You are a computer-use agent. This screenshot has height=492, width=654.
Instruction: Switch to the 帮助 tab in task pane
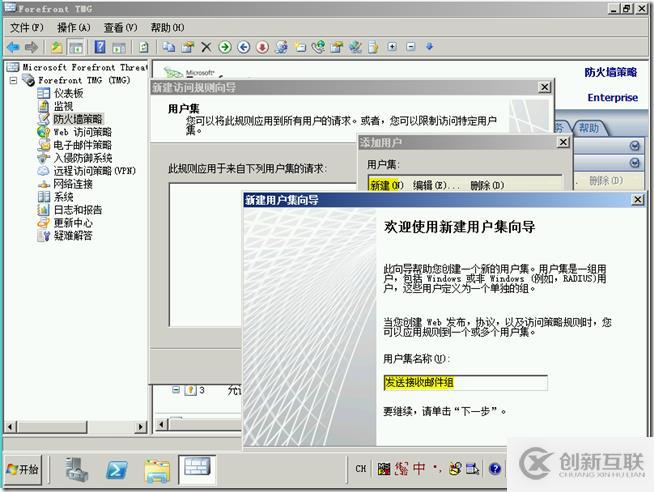point(589,128)
